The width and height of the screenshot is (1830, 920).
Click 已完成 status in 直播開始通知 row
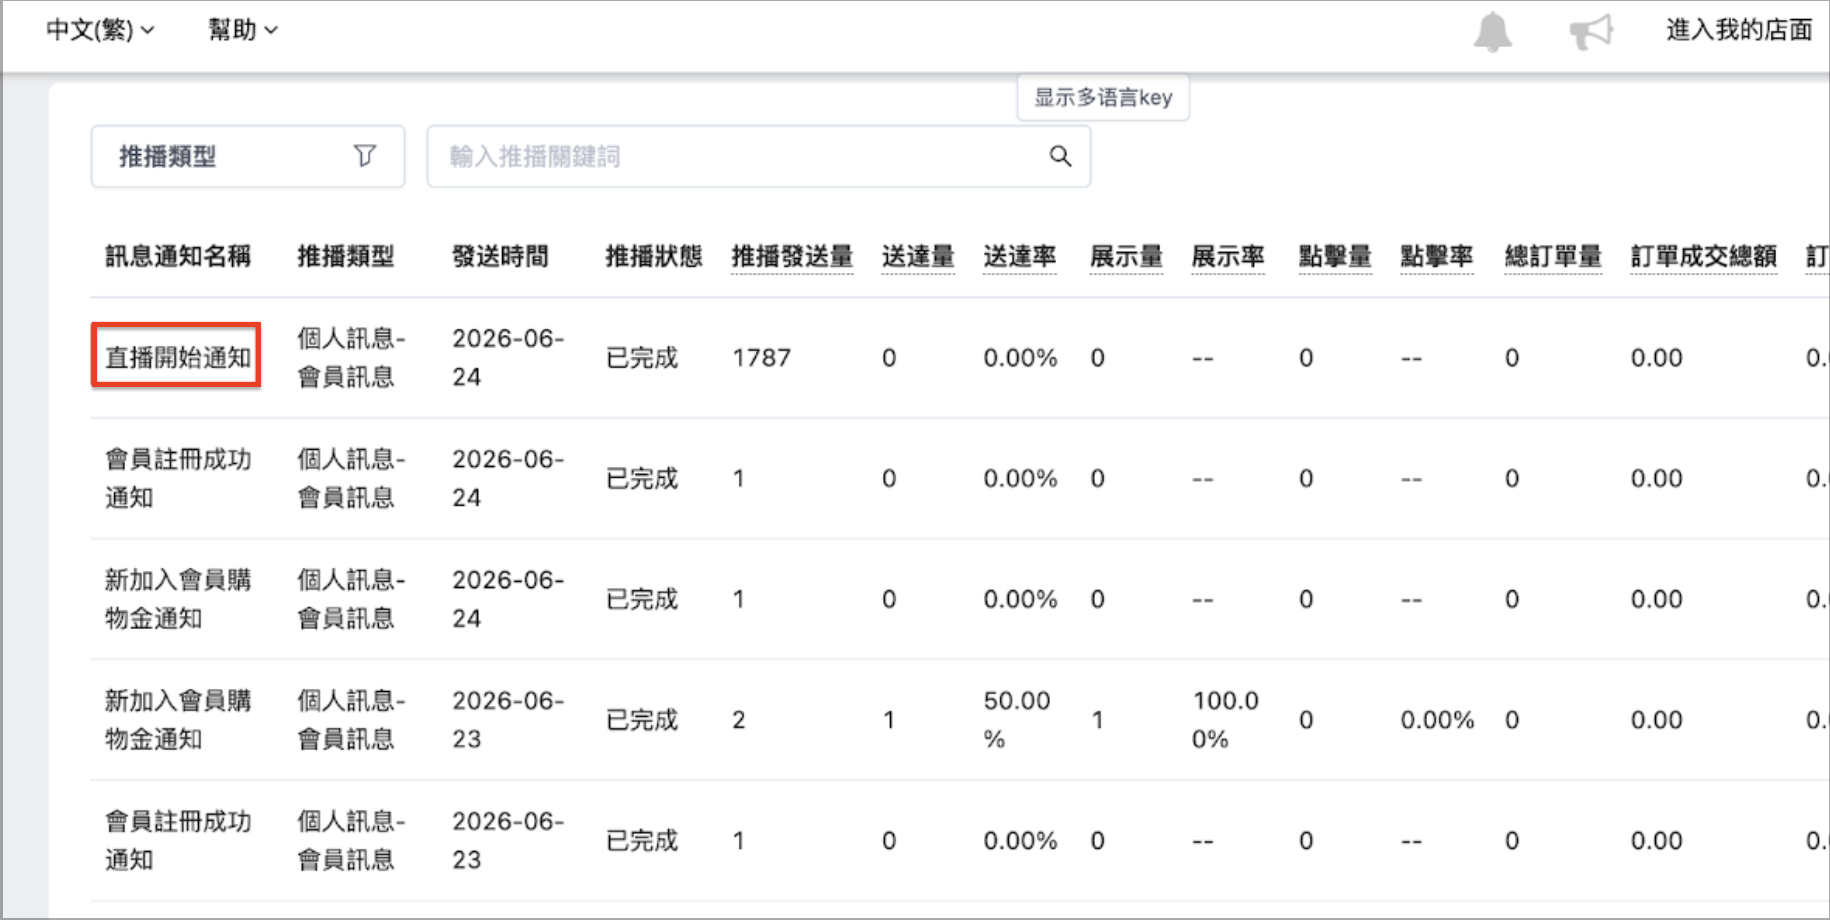[x=642, y=358]
